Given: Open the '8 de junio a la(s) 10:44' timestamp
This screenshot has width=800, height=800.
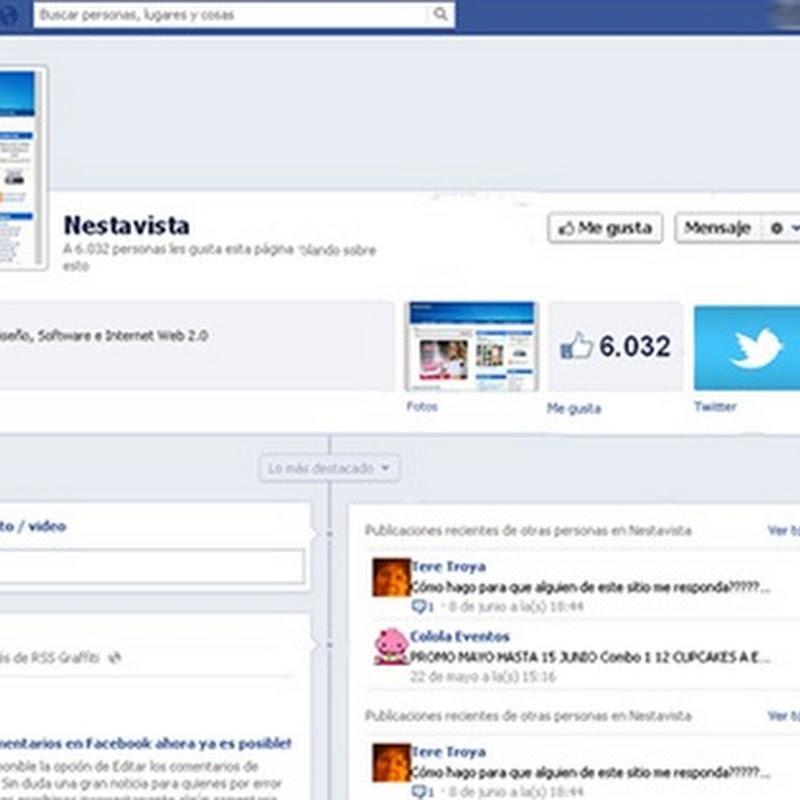Looking at the screenshot, I should pyautogui.click(x=516, y=607).
